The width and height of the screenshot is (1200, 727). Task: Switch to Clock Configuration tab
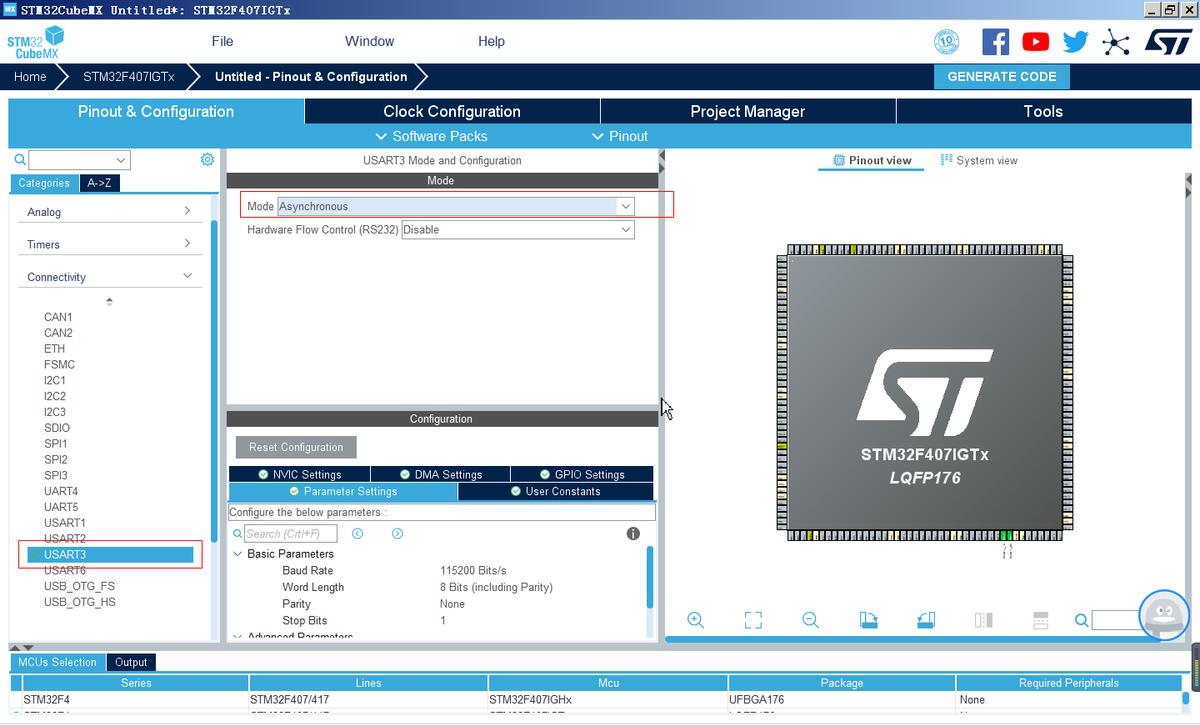click(x=452, y=111)
